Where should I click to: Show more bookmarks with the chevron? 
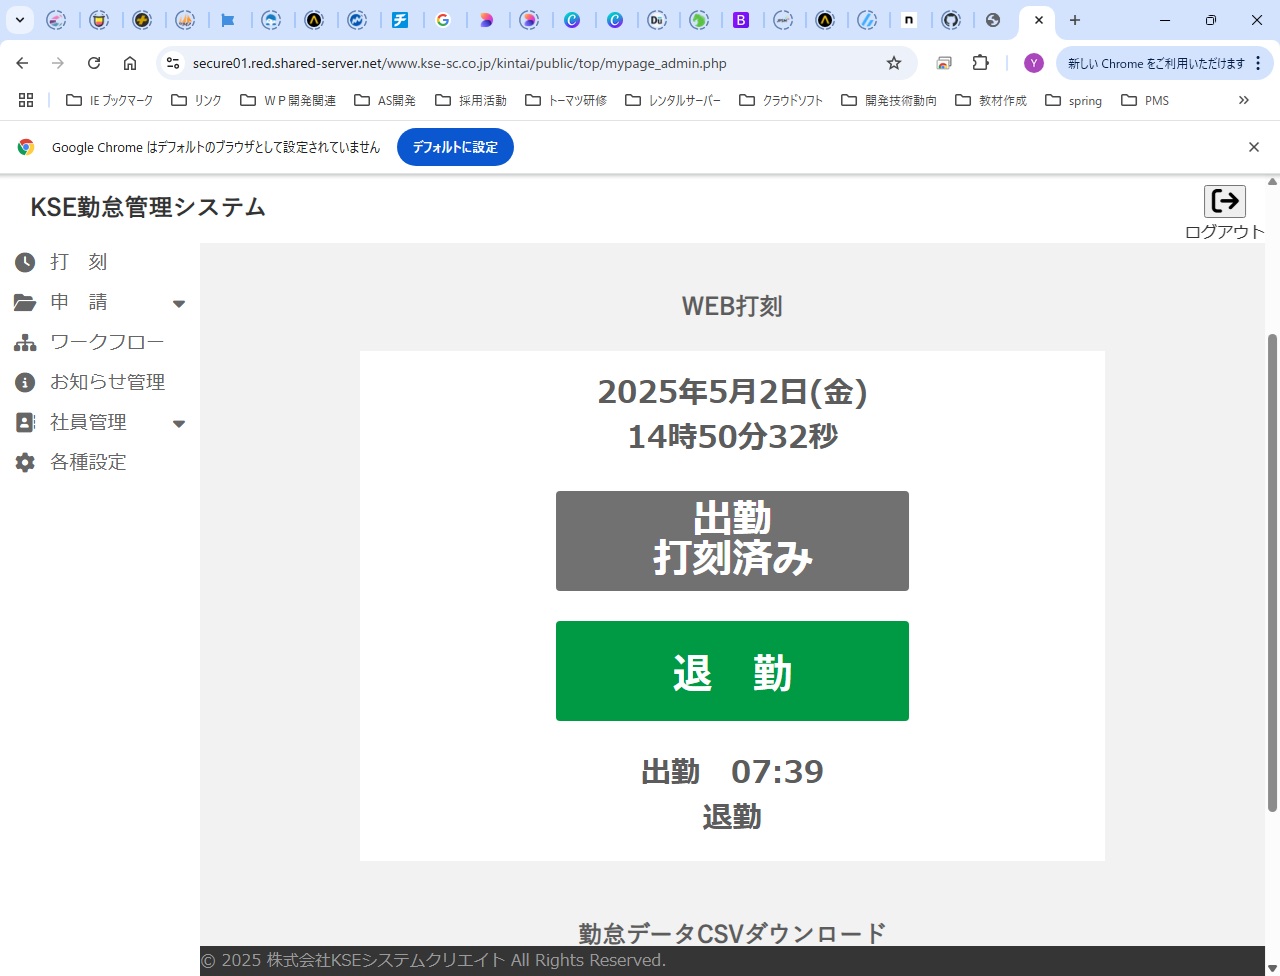tap(1244, 100)
